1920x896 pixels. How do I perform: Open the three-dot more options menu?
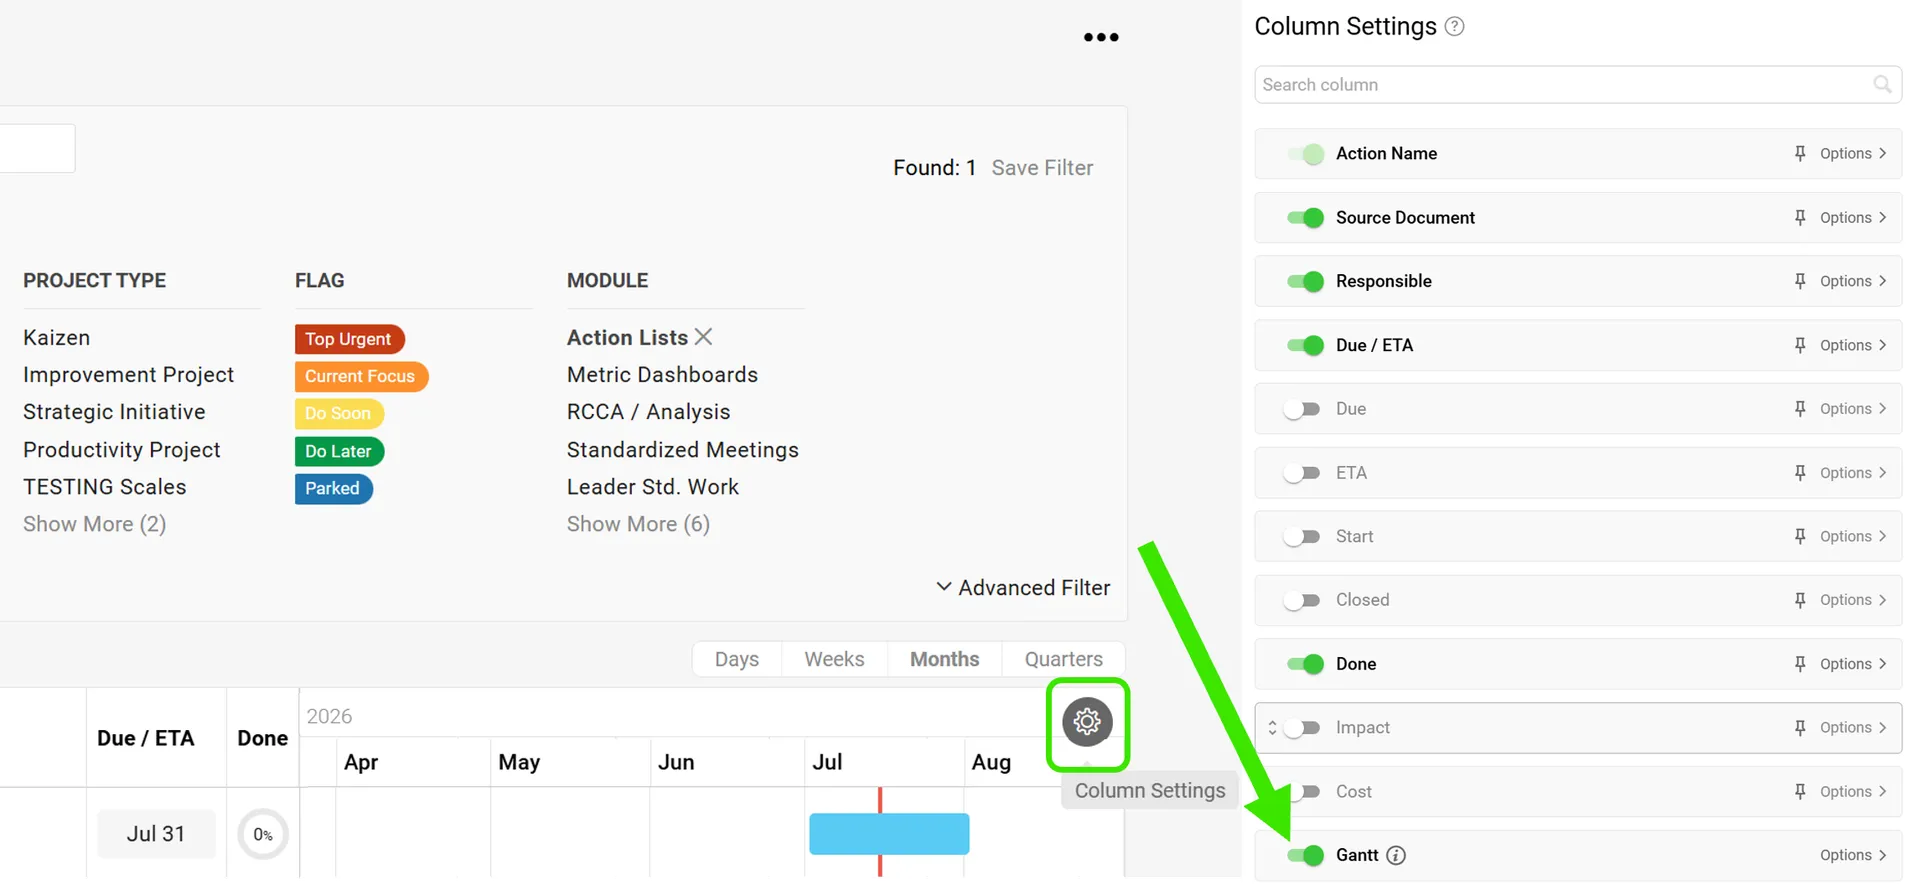(x=1101, y=37)
